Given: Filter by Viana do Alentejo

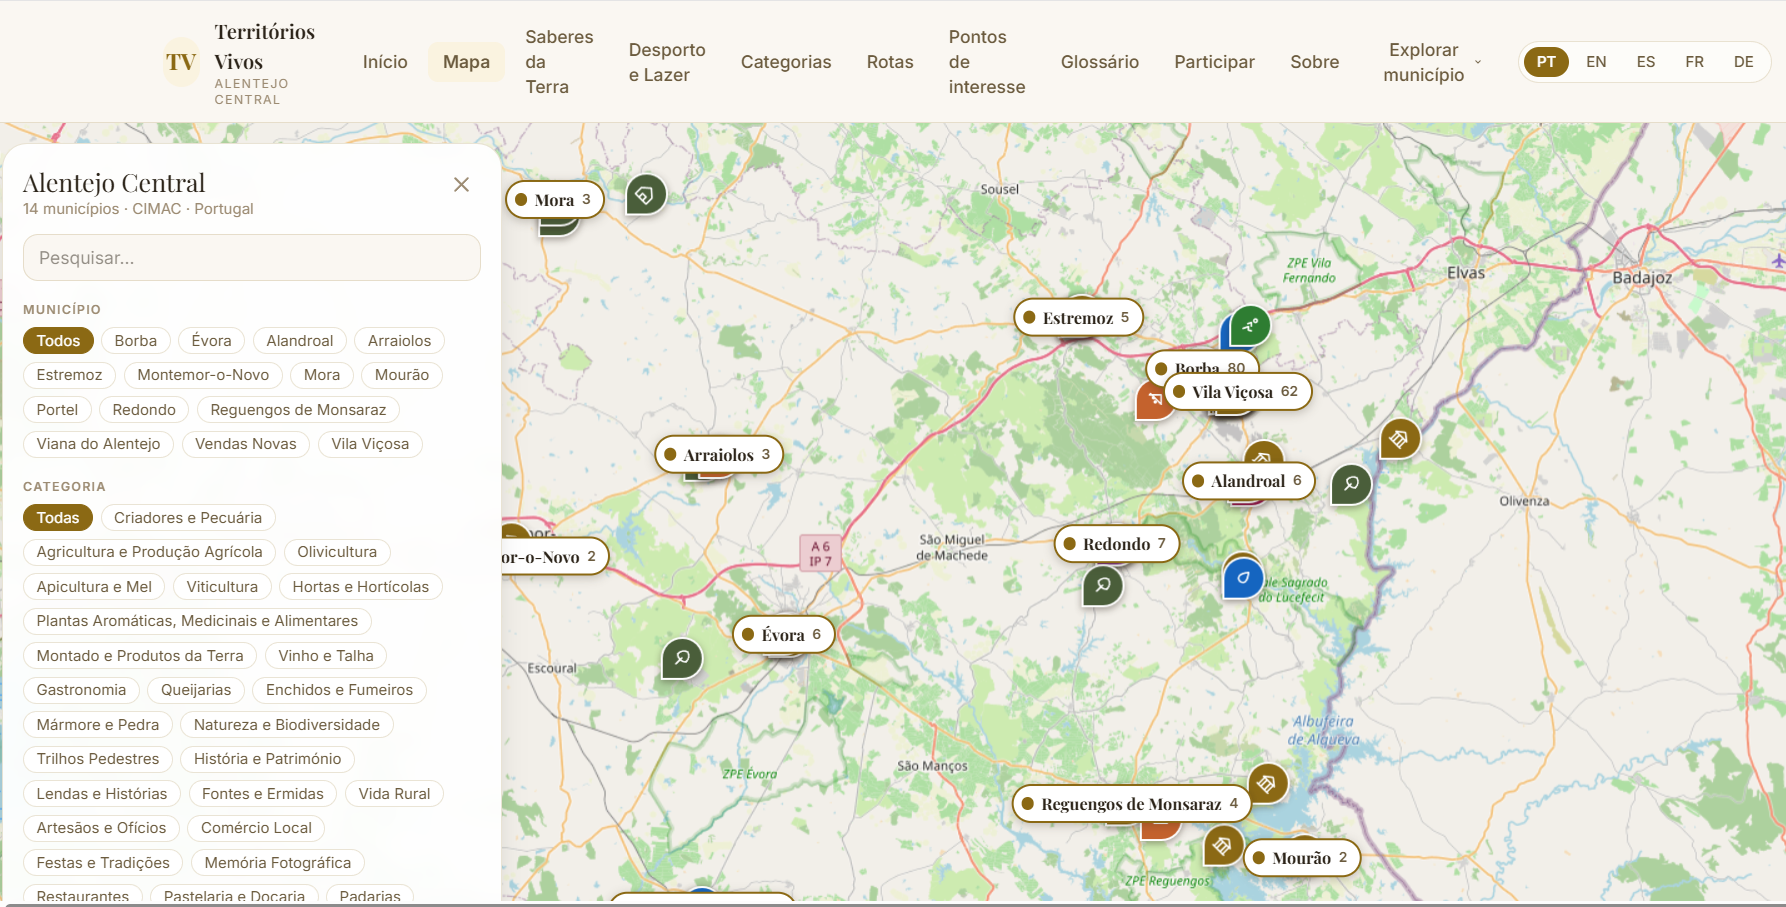Looking at the screenshot, I should [x=98, y=444].
